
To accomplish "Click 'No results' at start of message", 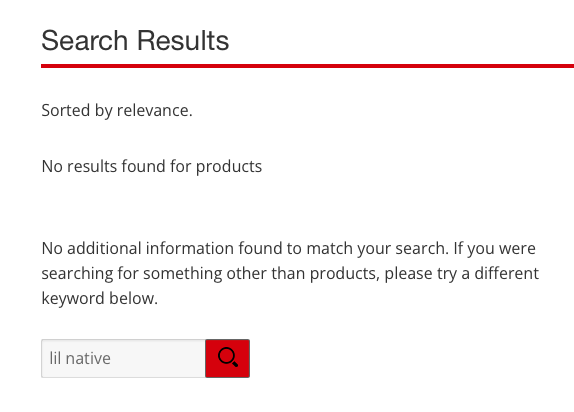I will click(x=79, y=166).
